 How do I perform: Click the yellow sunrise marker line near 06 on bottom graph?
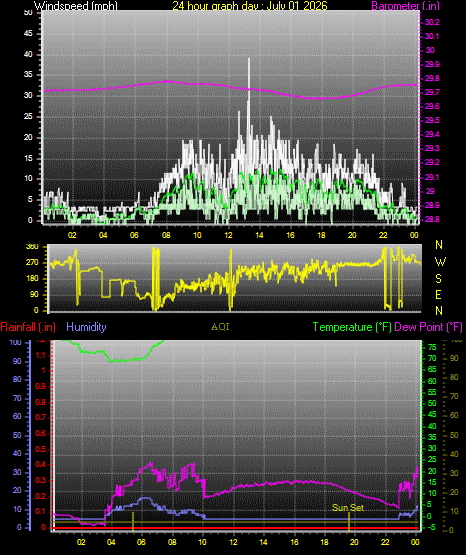point(133,522)
